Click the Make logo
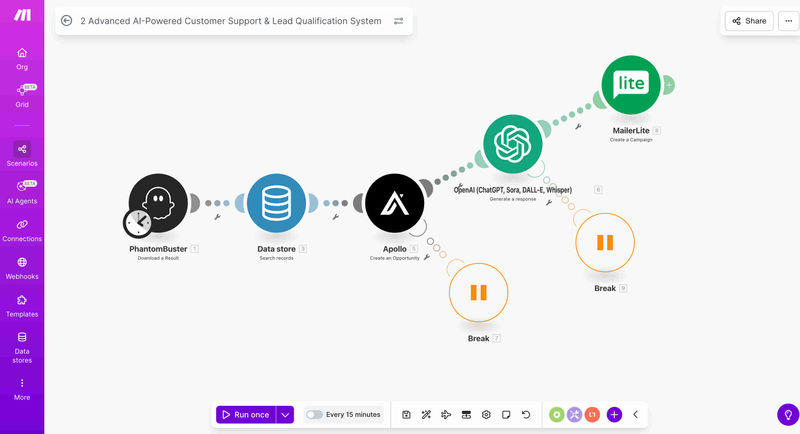Screen dimensions: 800x434 pos(22,15)
